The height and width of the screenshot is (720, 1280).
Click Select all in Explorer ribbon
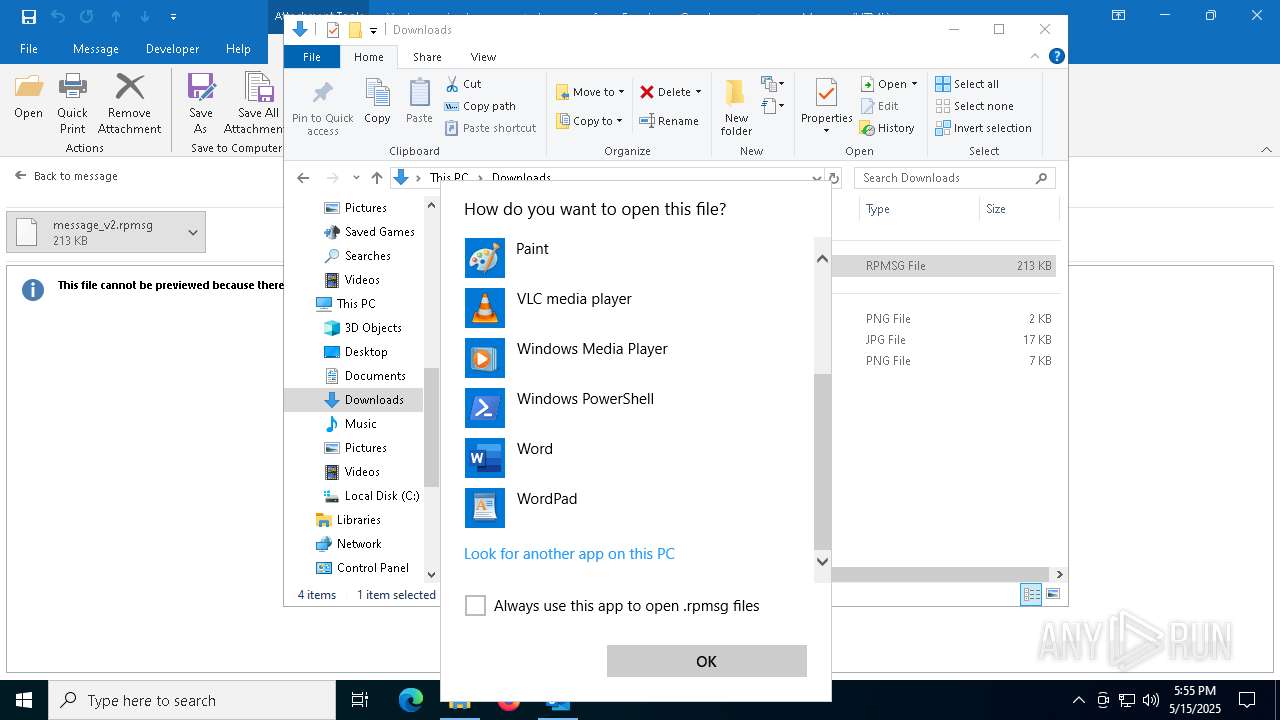coord(967,84)
